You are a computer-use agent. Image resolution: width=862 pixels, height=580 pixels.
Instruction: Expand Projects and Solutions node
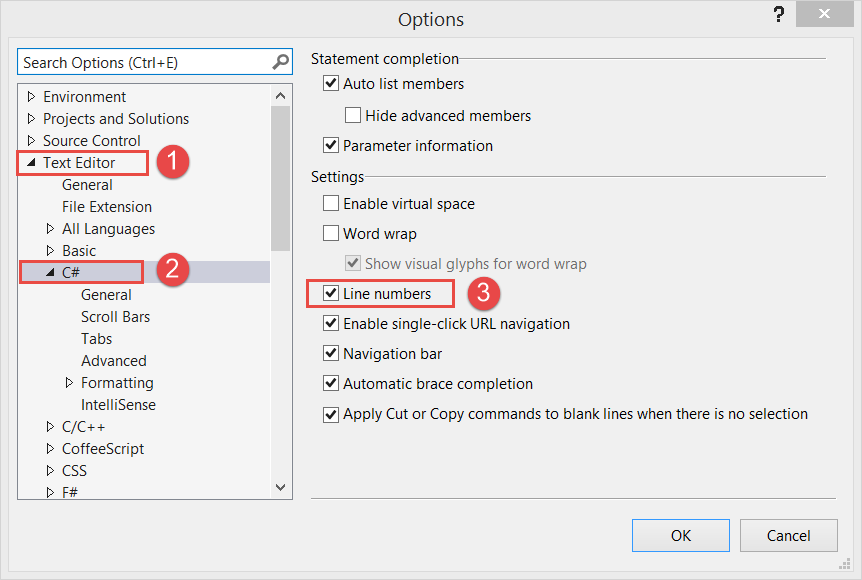coord(31,119)
